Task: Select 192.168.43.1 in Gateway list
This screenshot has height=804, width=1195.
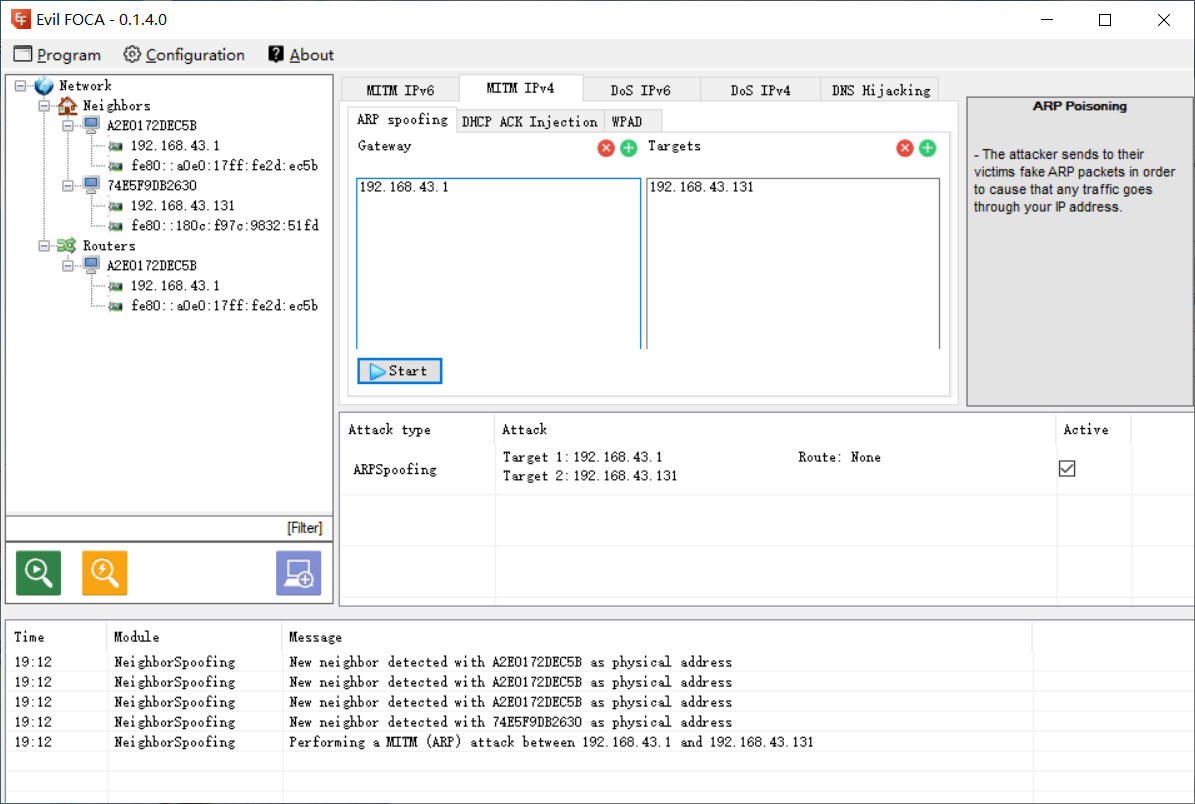Action: pyautogui.click(x=404, y=187)
